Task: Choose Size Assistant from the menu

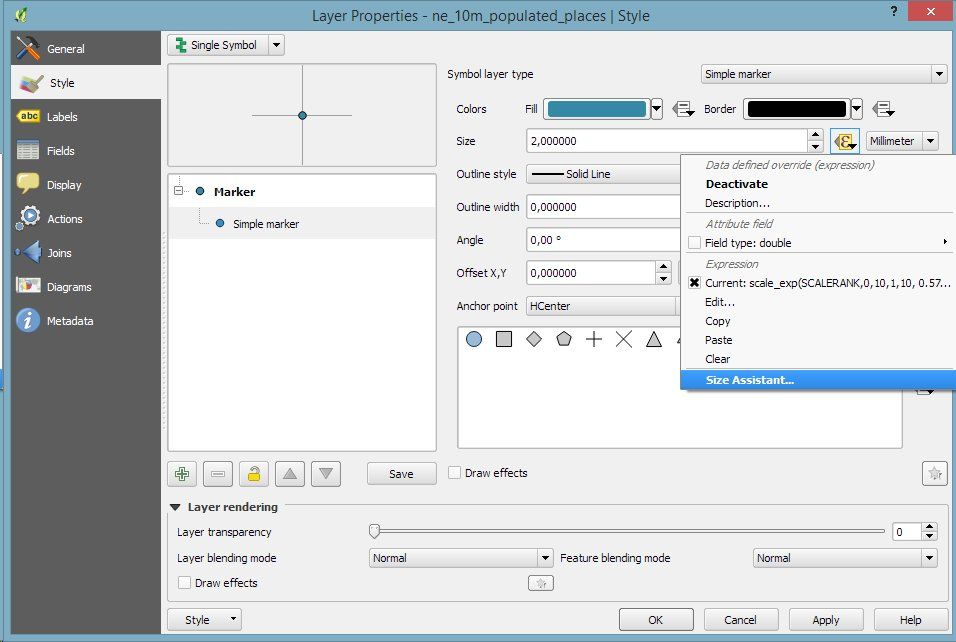Action: click(750, 380)
